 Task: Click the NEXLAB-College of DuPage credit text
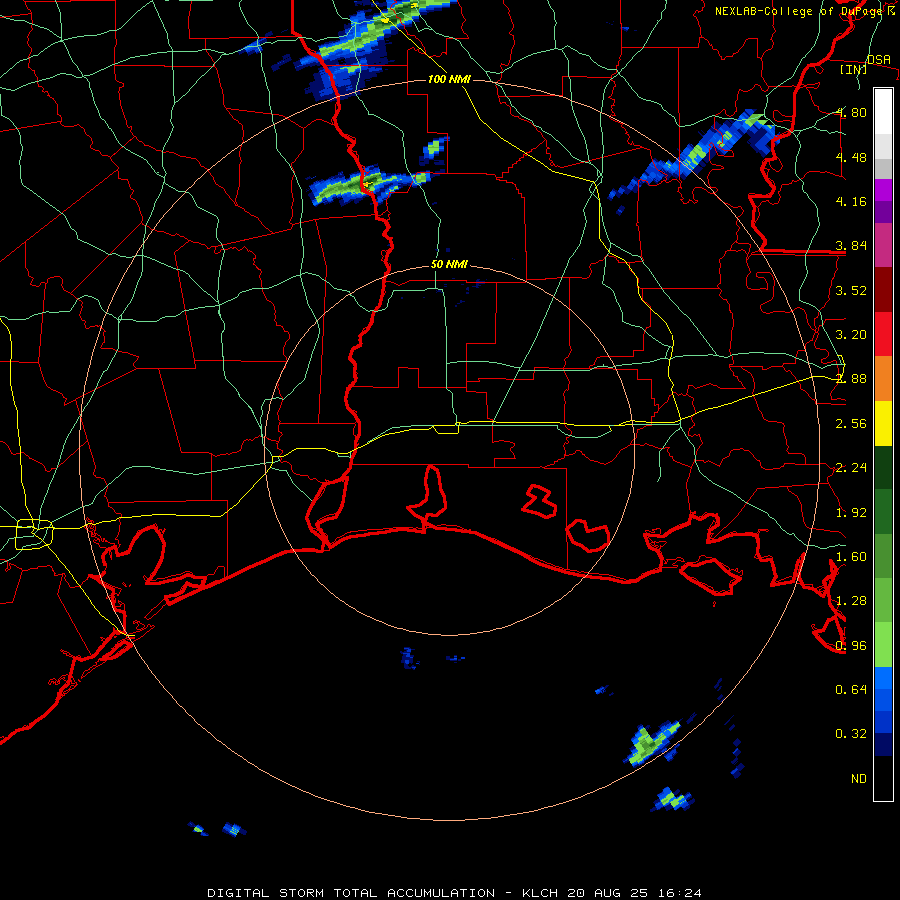coord(804,11)
